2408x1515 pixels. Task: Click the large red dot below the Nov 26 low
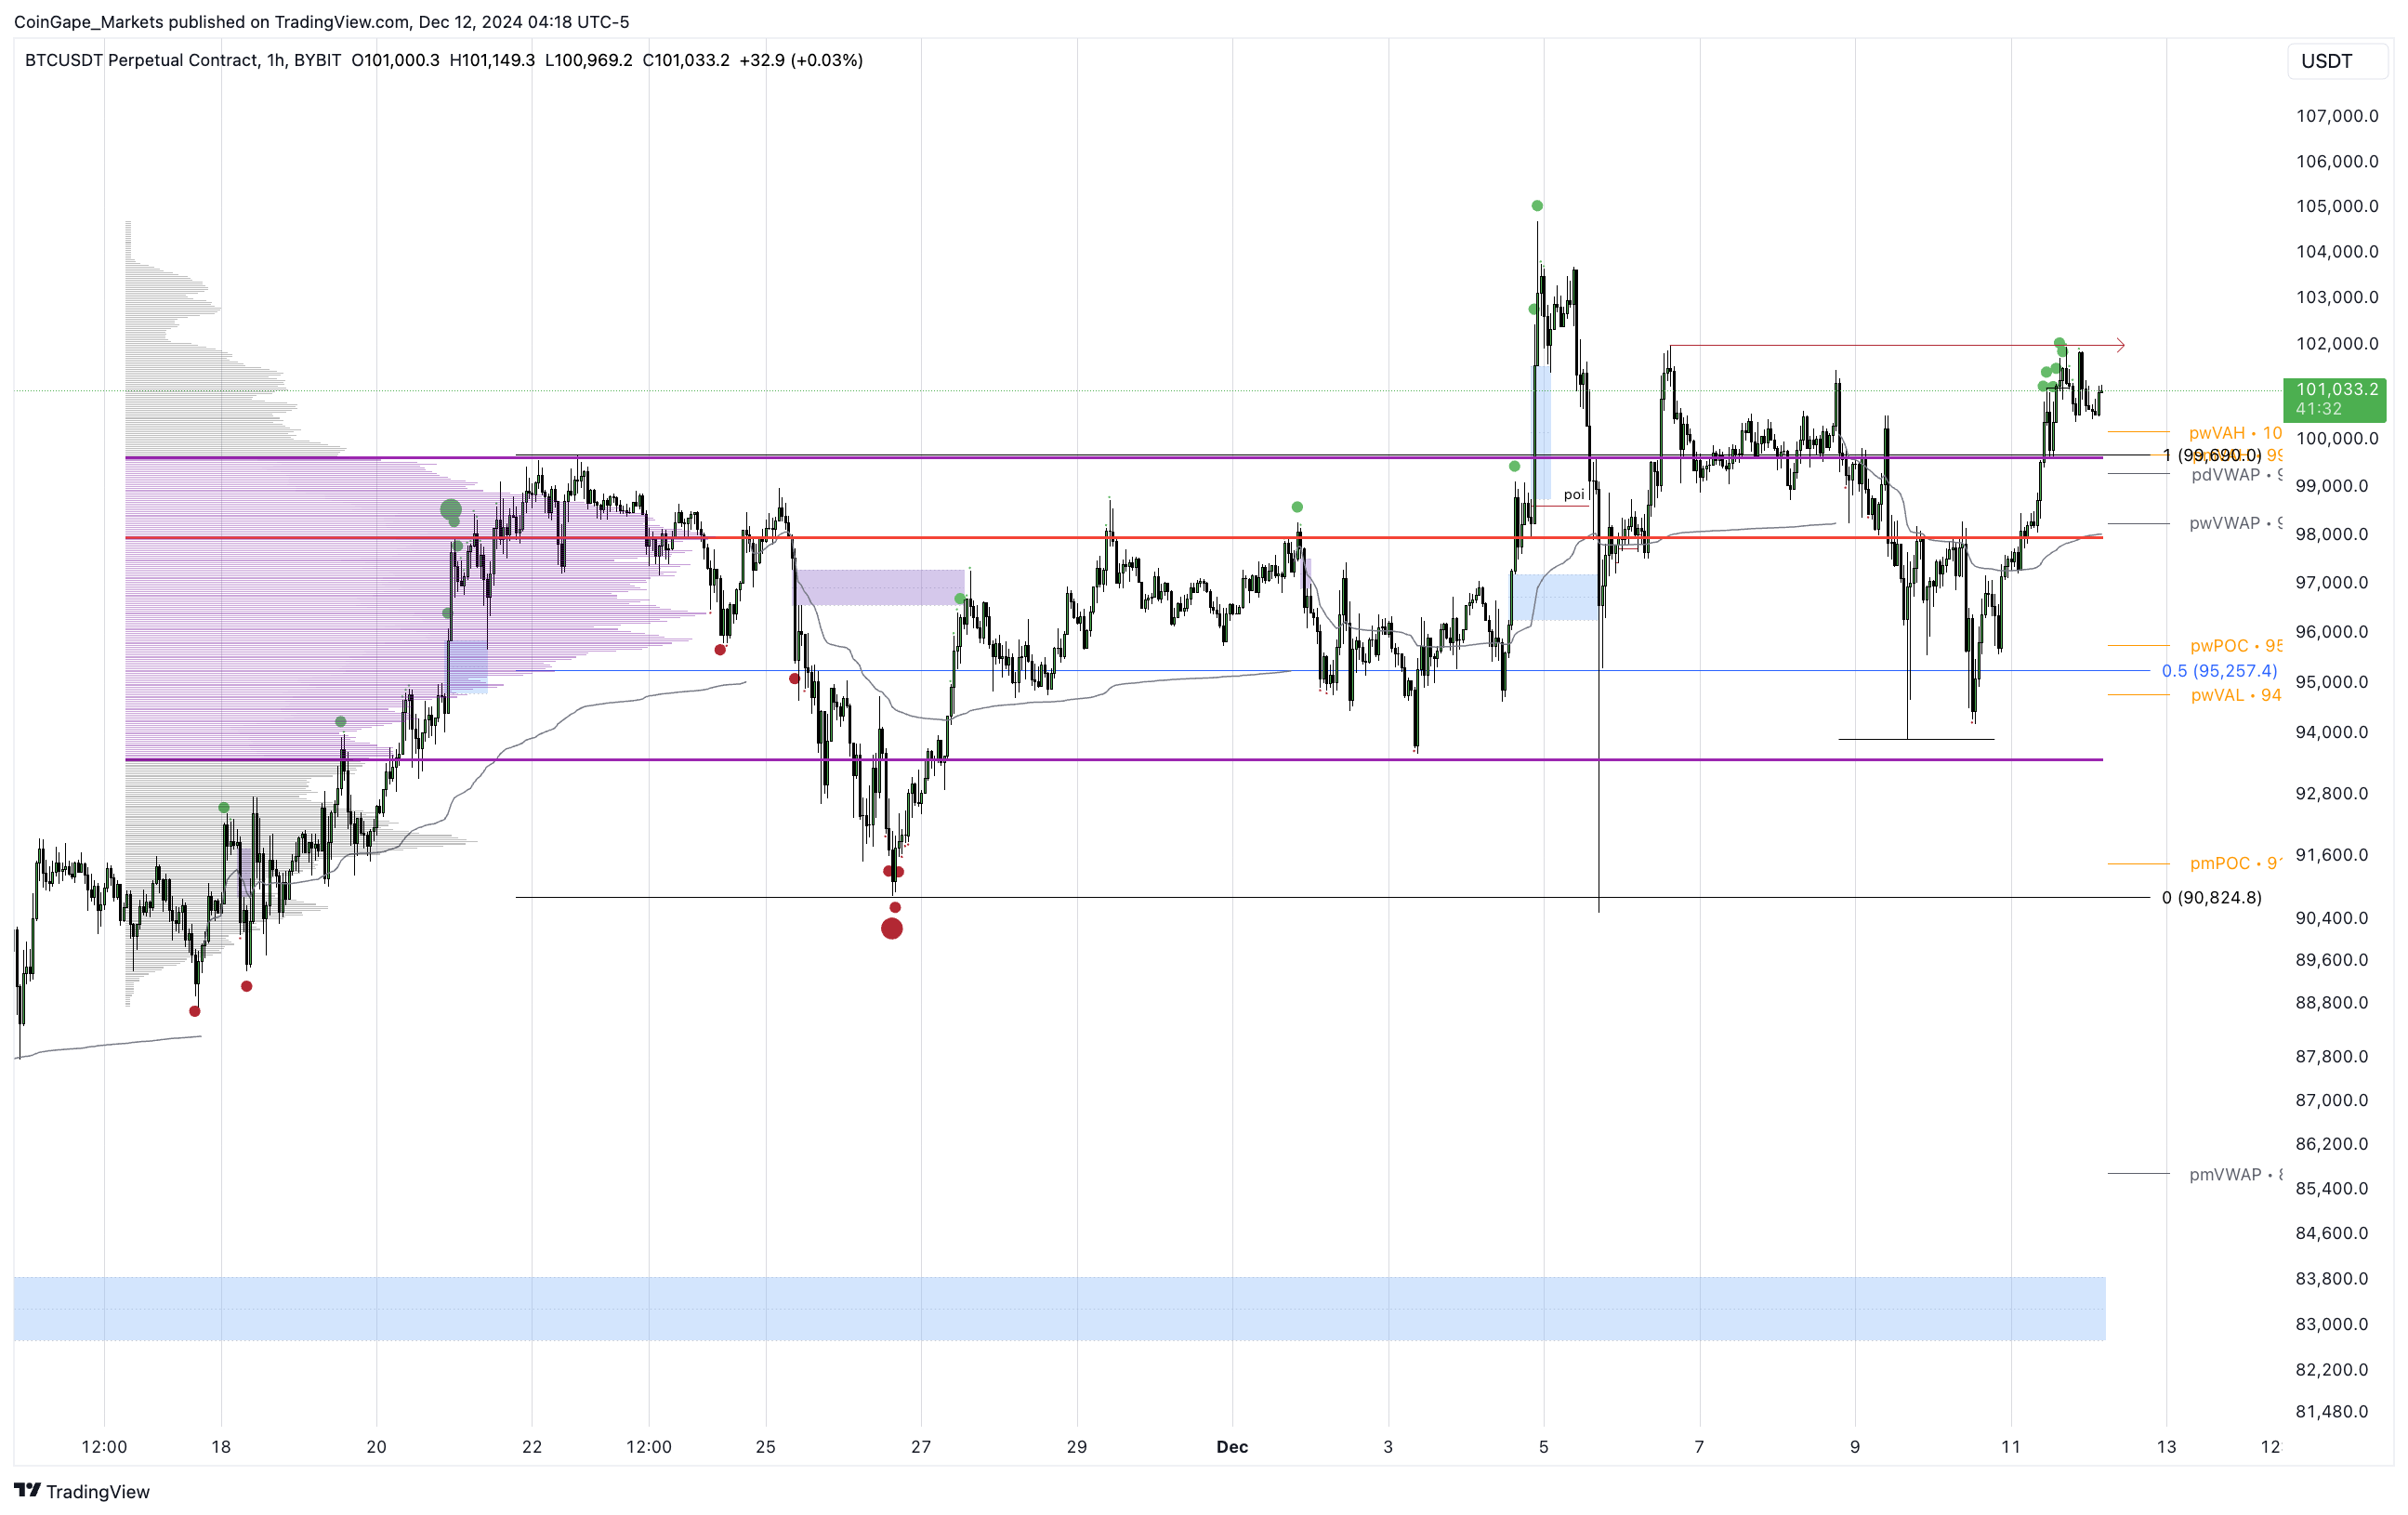click(892, 929)
